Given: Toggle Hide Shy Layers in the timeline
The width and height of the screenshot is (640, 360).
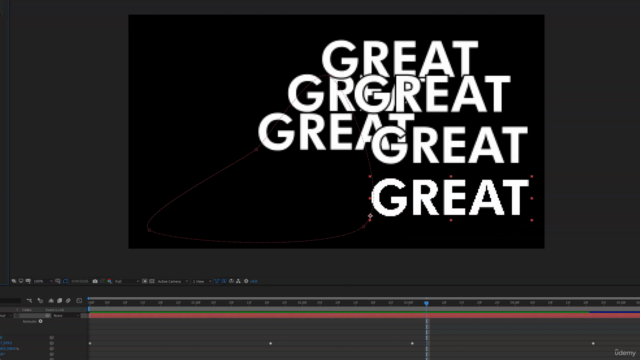Looking at the screenshot, I should point(51,301).
